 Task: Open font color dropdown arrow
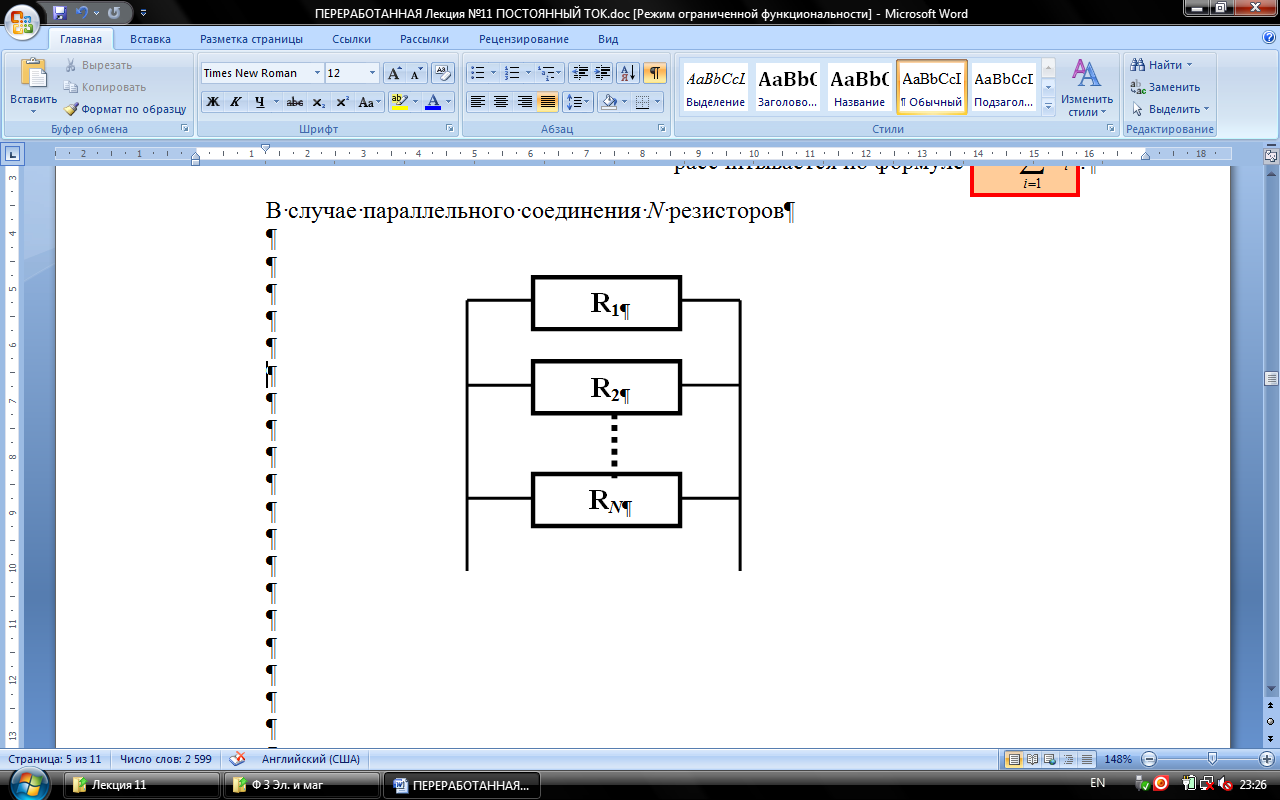449,102
